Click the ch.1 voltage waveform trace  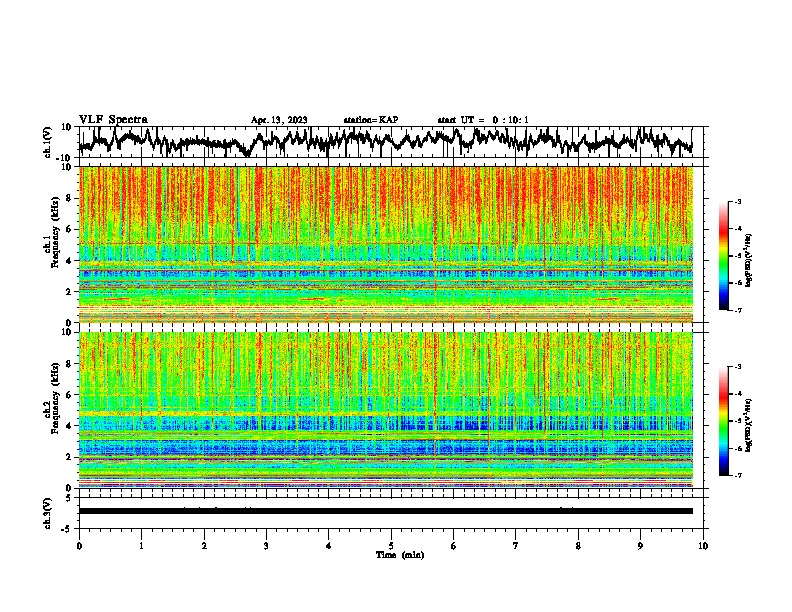(386, 141)
